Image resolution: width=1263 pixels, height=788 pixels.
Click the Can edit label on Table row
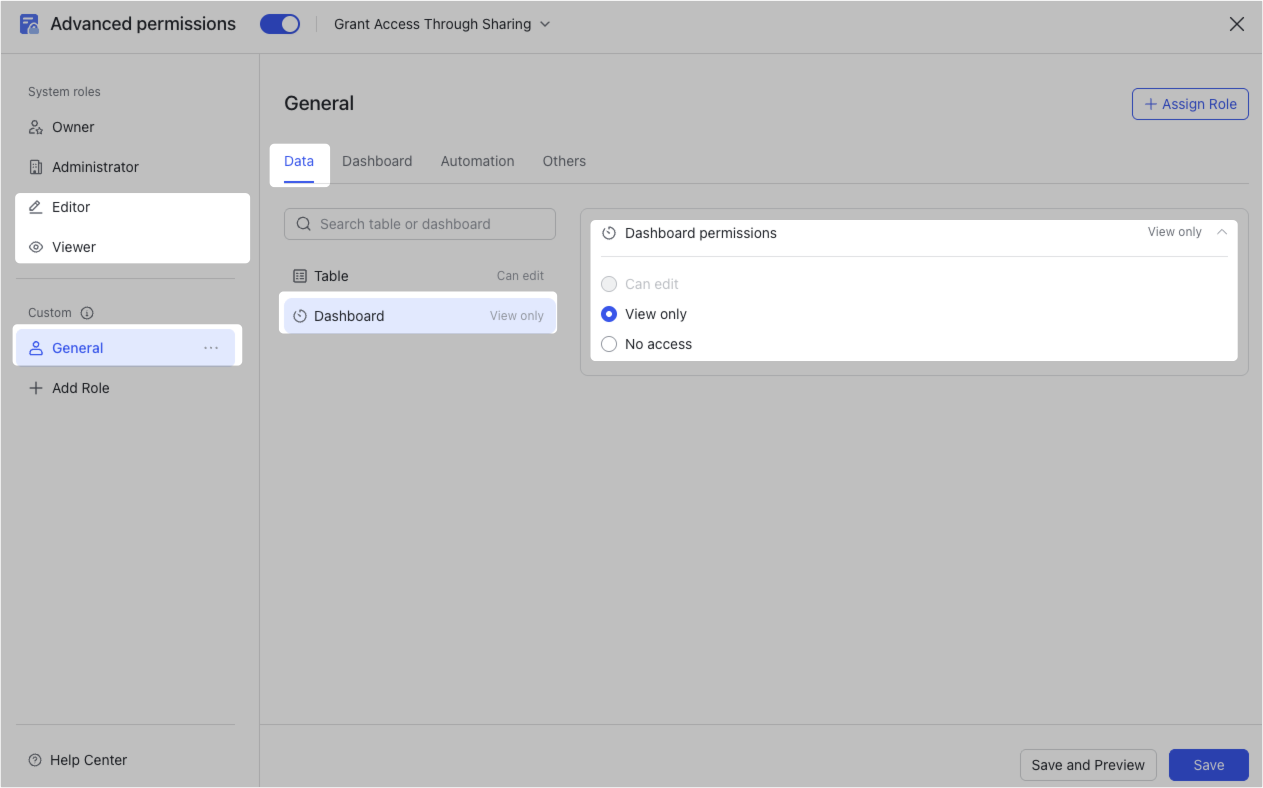click(x=520, y=276)
